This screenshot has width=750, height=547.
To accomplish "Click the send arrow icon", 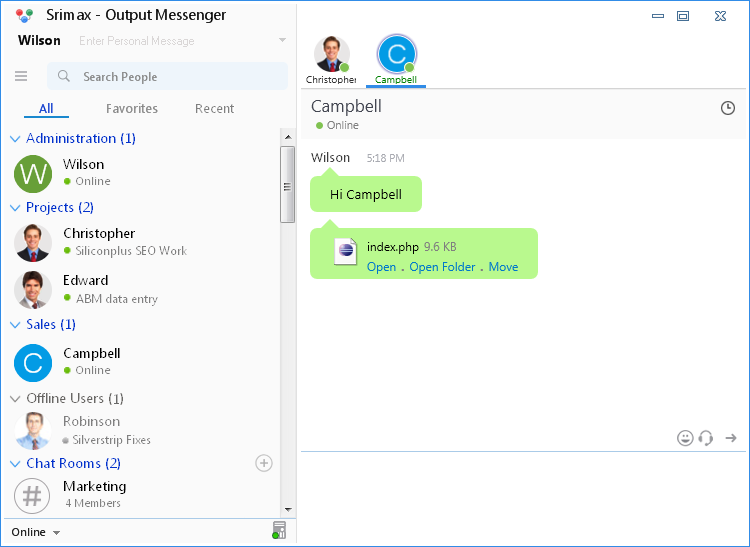I will click(x=731, y=438).
